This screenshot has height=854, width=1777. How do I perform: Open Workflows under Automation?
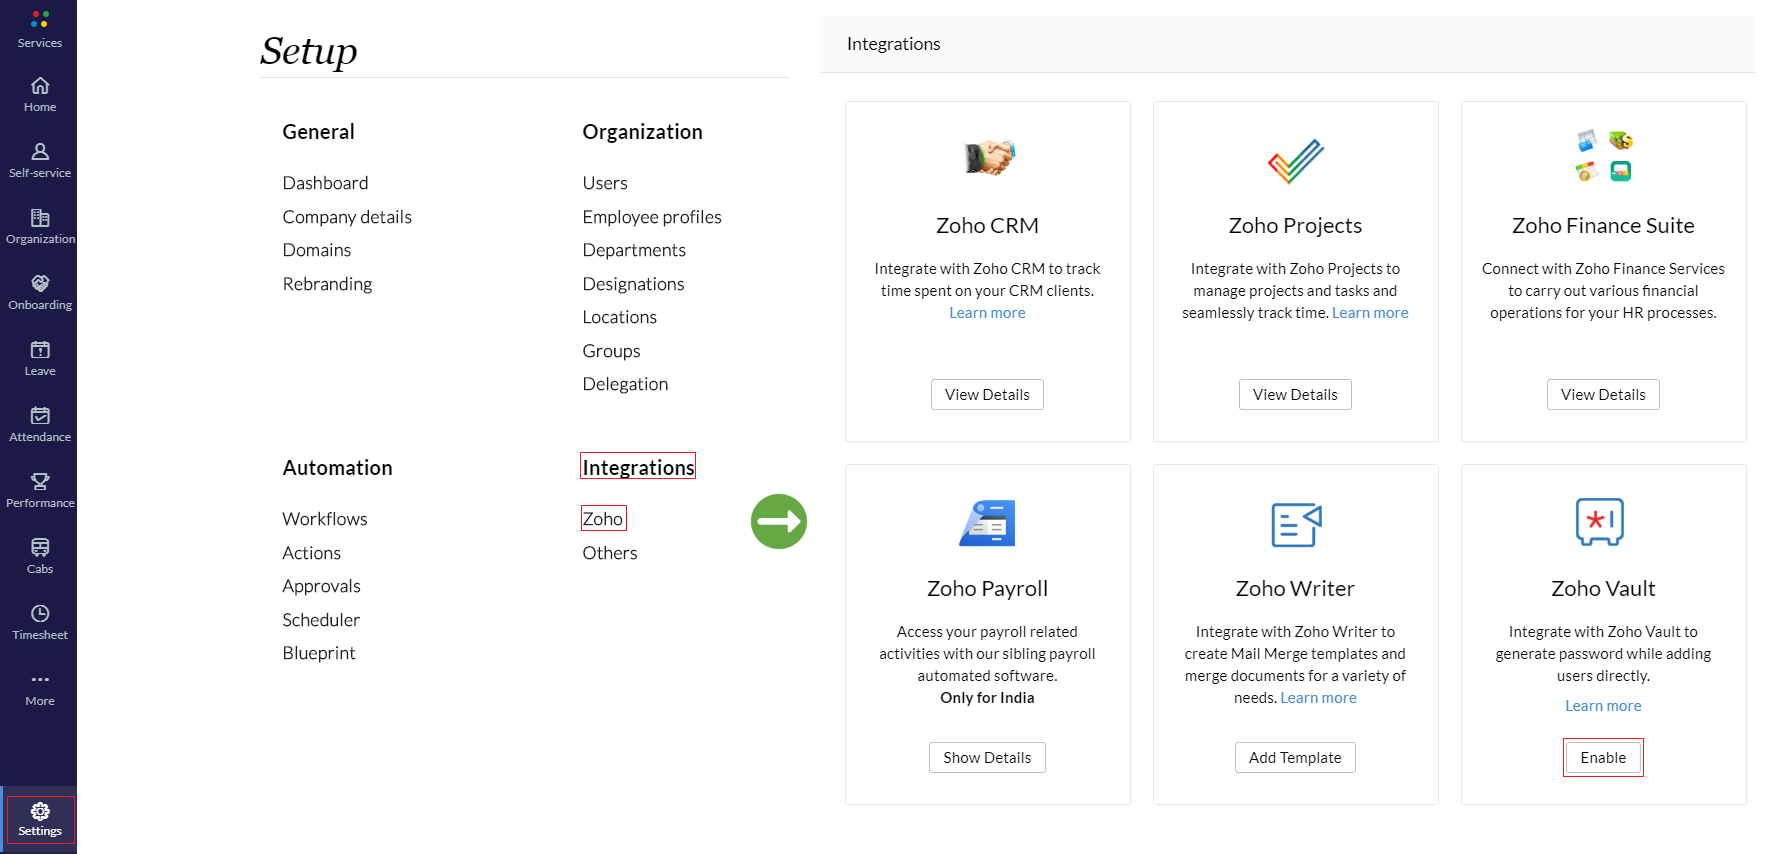[325, 519]
